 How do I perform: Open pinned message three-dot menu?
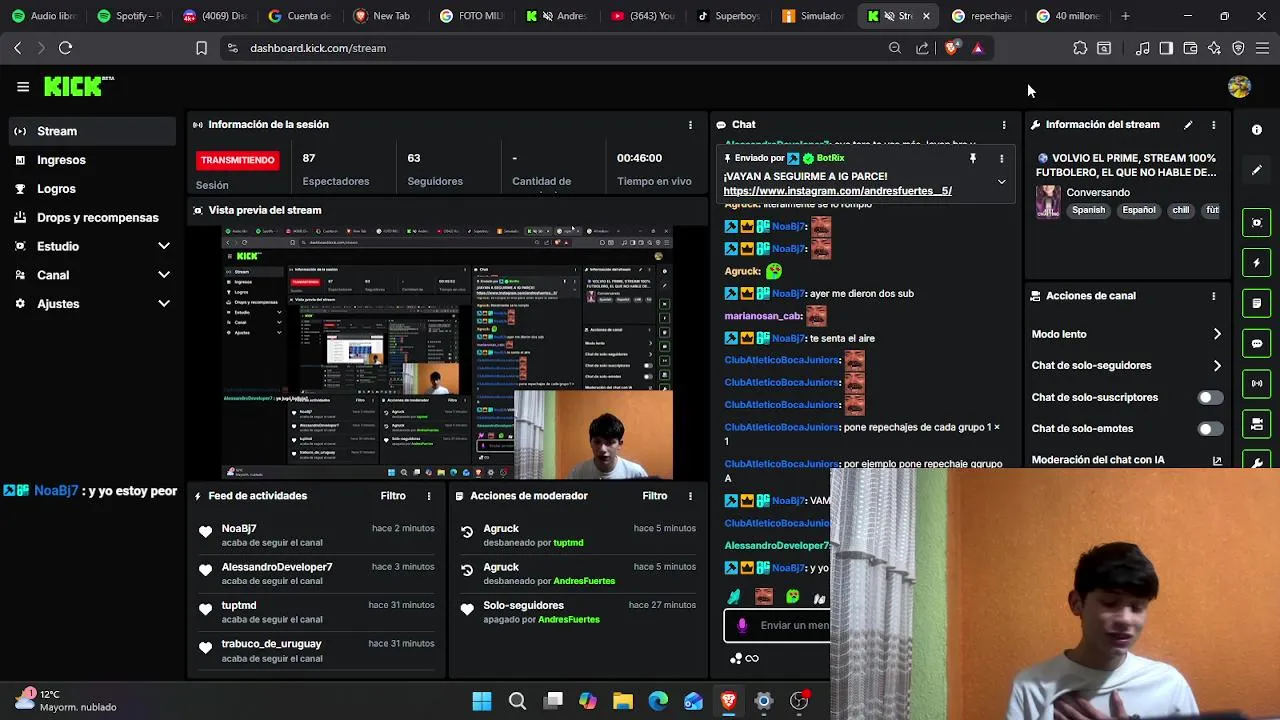pos(1001,158)
